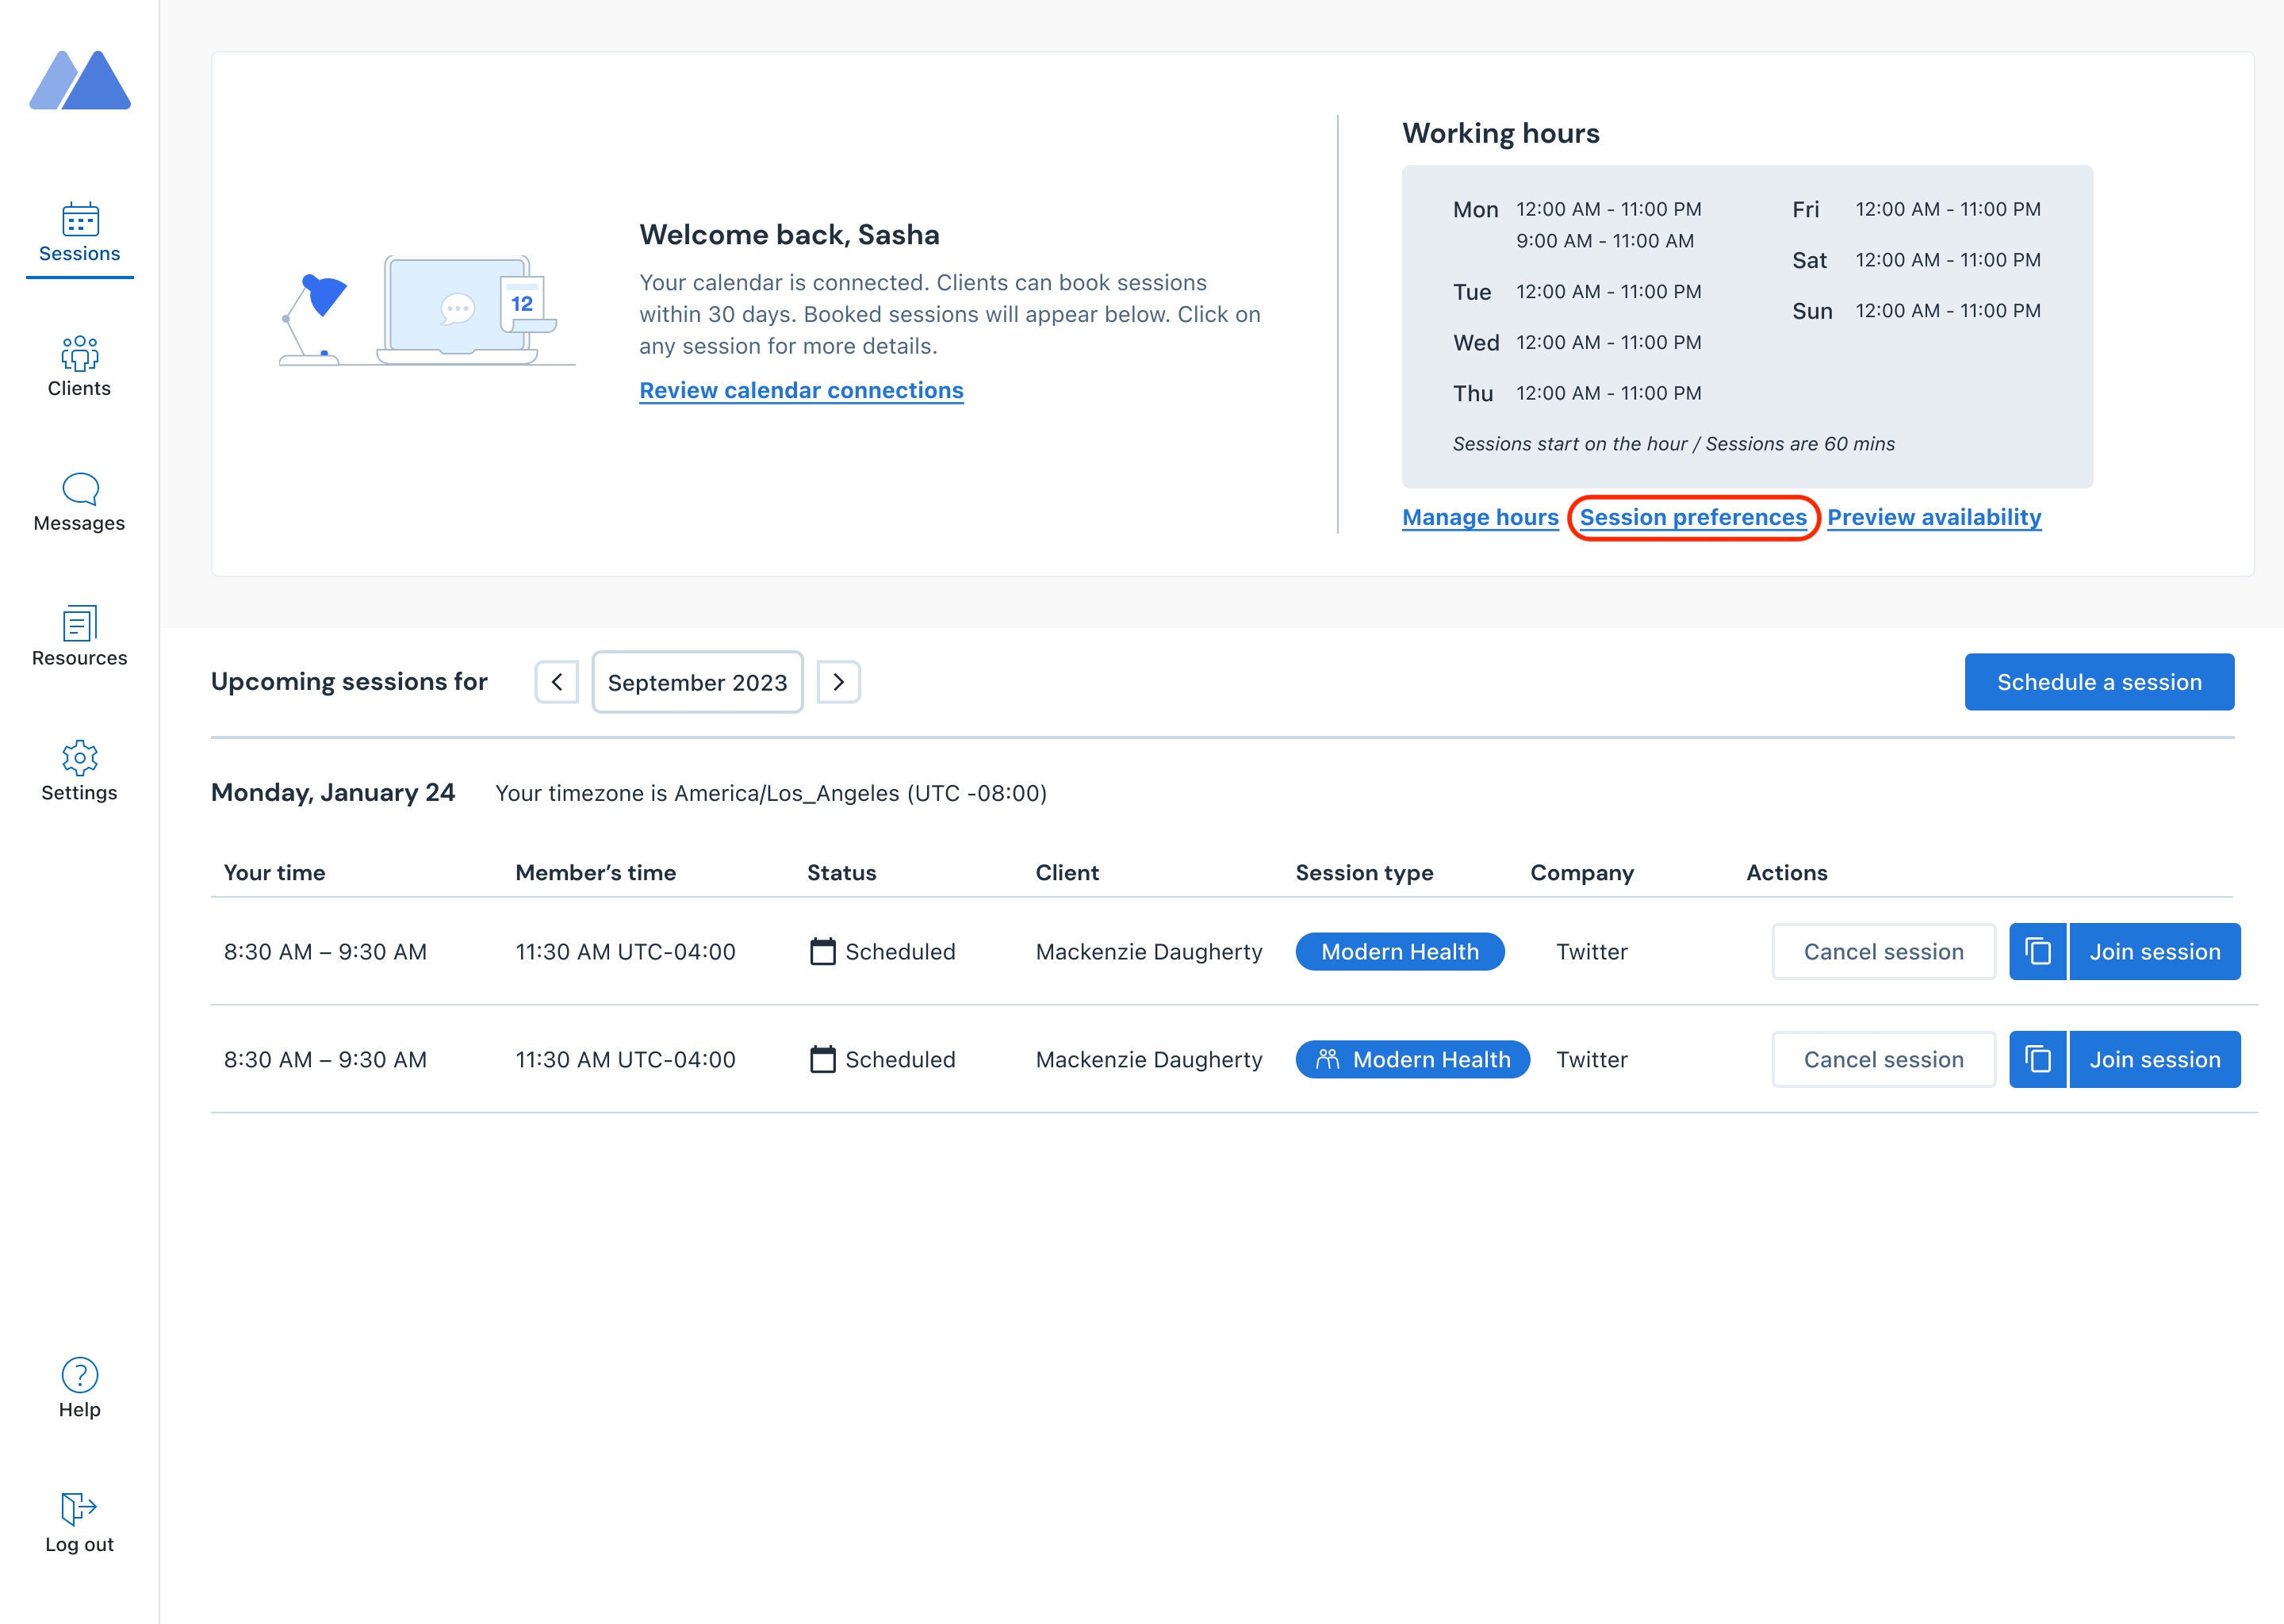This screenshot has height=1624, width=2284.
Task: Click Preview availability link
Action: point(1934,517)
